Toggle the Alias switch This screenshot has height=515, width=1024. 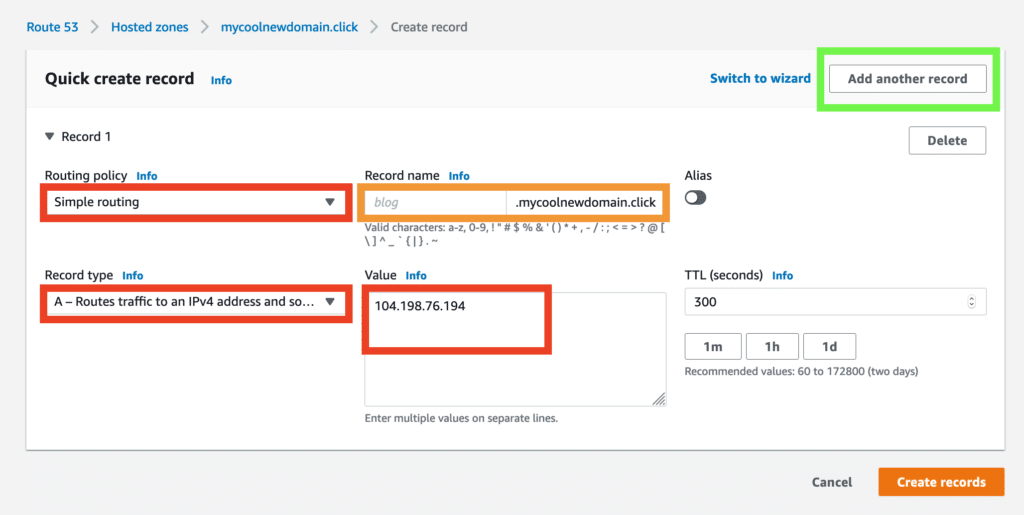coord(695,198)
